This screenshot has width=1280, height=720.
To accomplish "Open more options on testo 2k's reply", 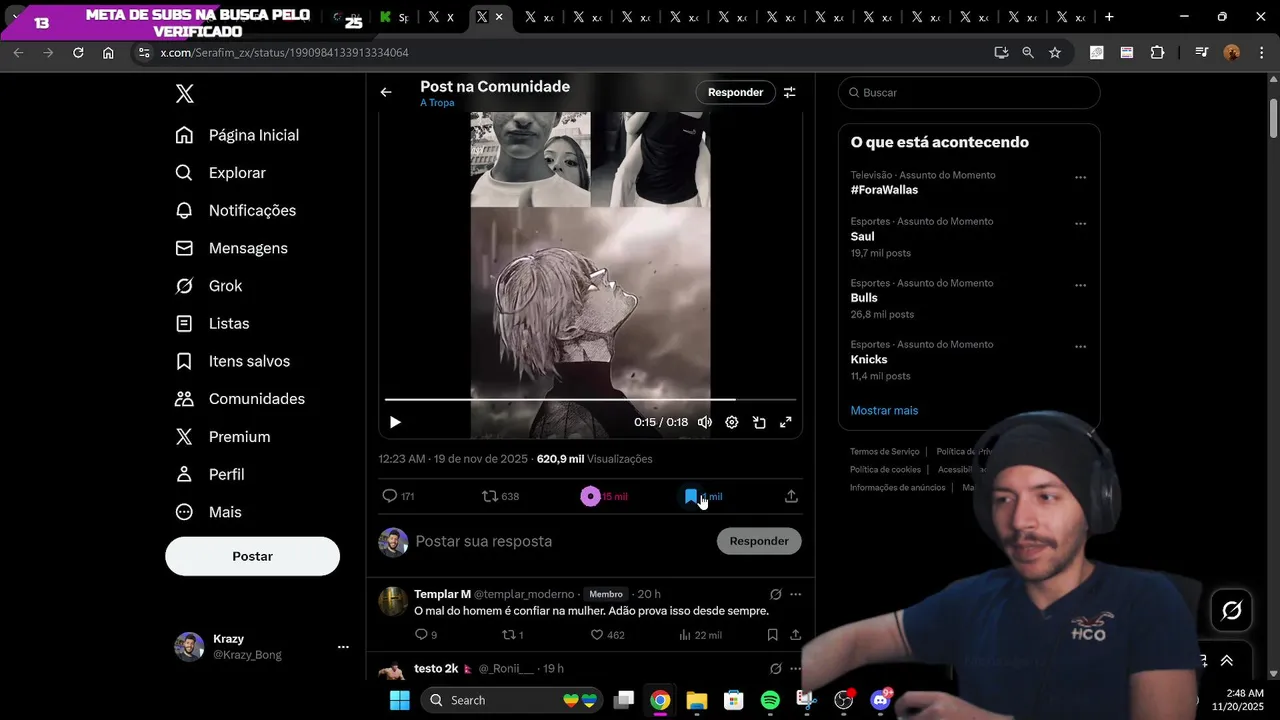I will pyautogui.click(x=796, y=668).
